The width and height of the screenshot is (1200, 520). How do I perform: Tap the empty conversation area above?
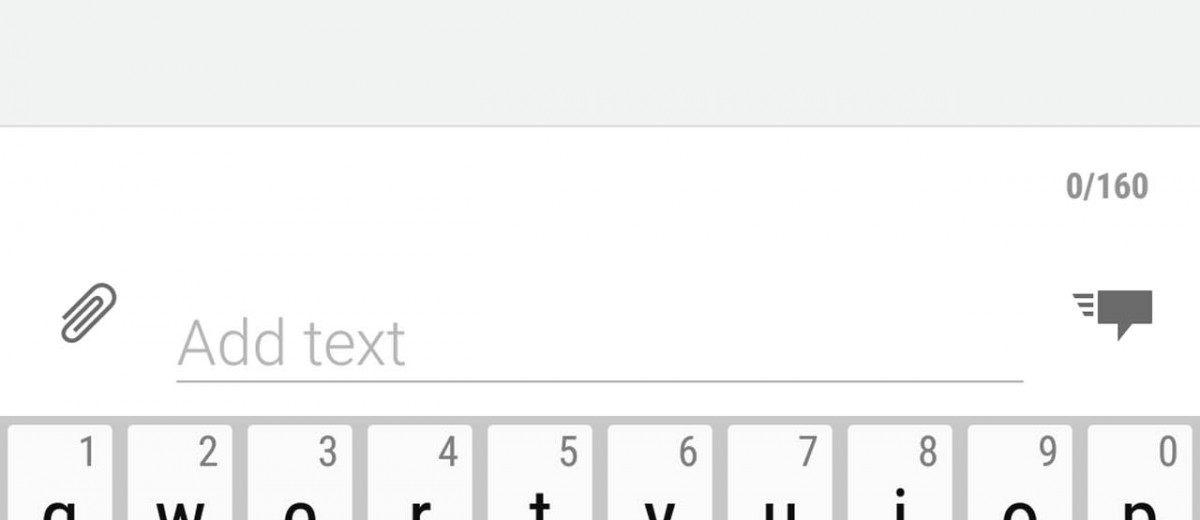click(600, 62)
